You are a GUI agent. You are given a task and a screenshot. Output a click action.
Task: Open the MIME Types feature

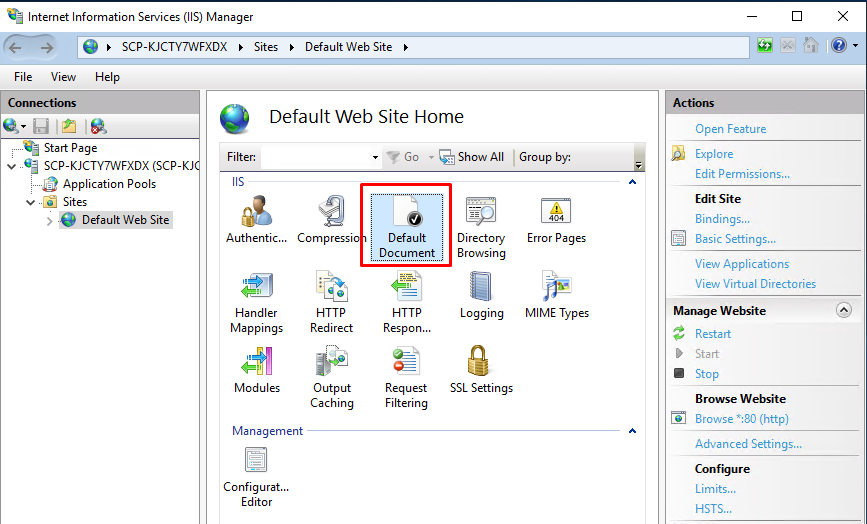point(557,295)
